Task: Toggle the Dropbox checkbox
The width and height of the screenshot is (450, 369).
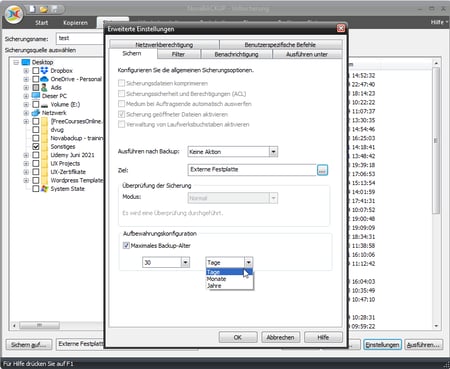Action: 36,71
